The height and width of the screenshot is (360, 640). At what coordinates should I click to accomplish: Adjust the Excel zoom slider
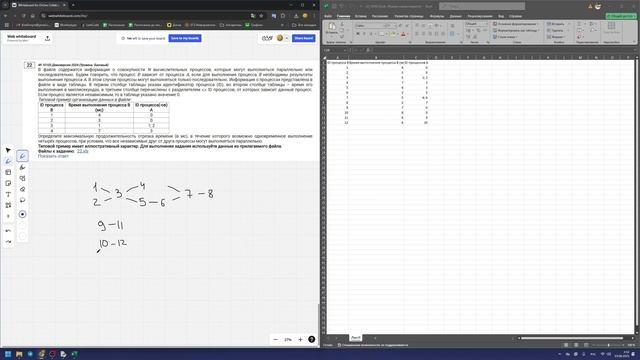[x=608, y=345]
